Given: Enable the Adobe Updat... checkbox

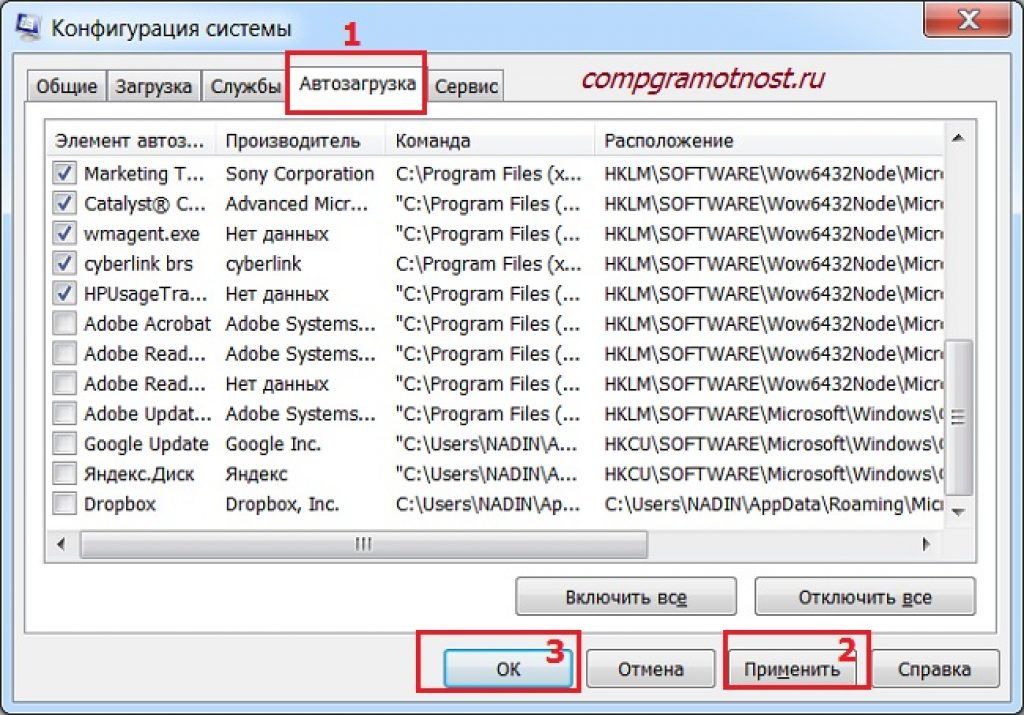Looking at the screenshot, I should [x=64, y=413].
